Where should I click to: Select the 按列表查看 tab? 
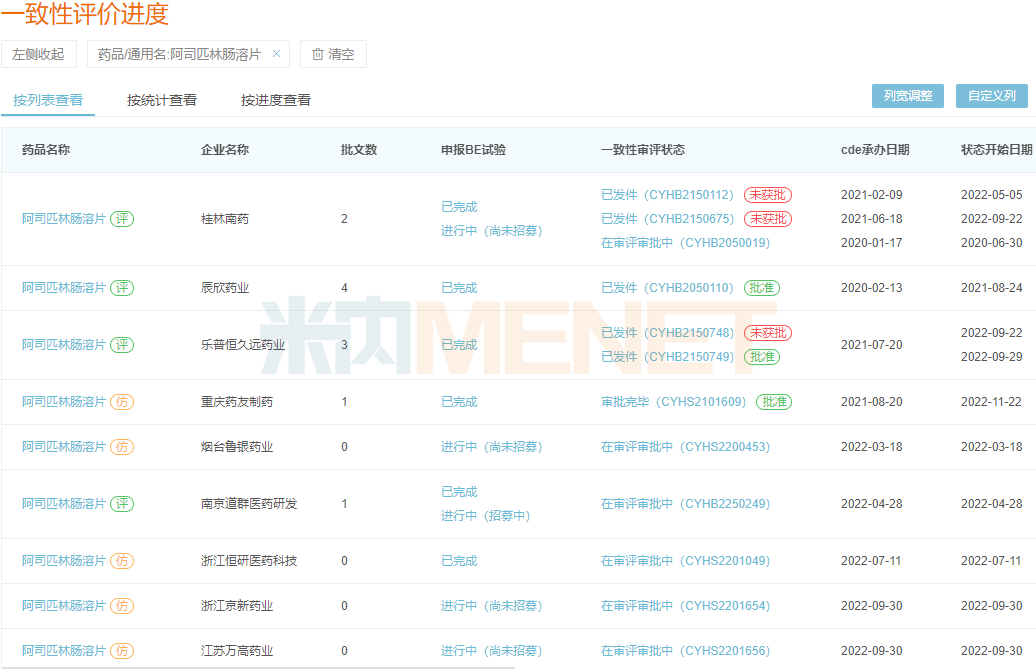48,100
